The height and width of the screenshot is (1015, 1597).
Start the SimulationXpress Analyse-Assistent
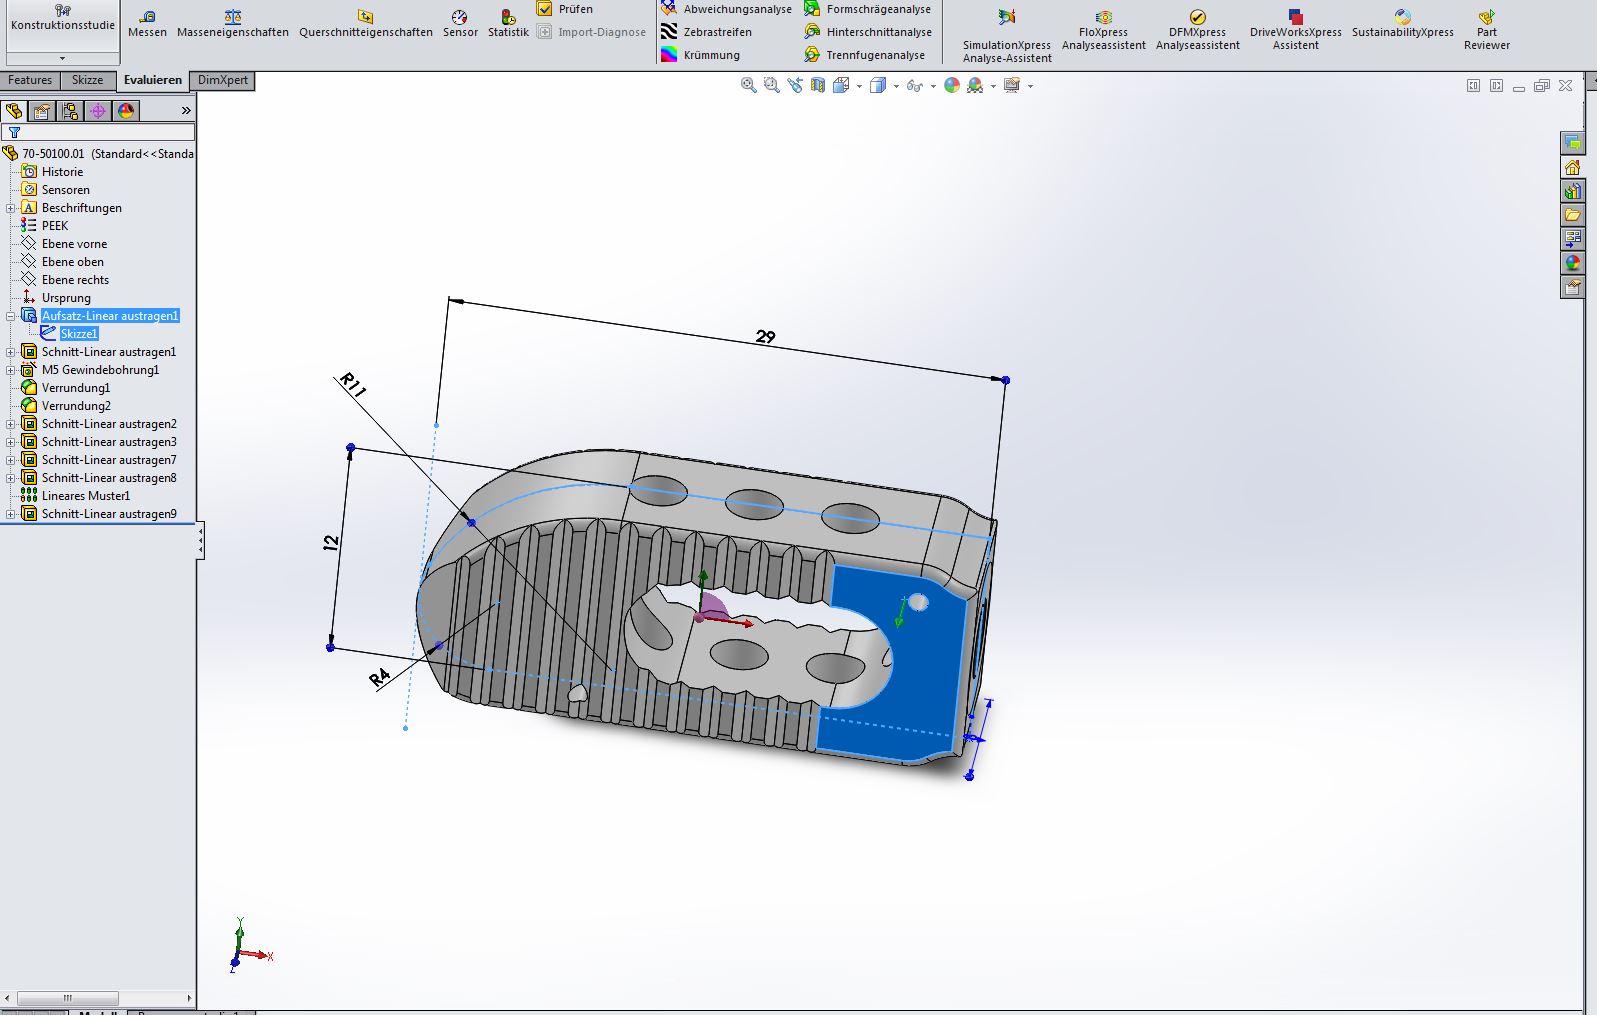1006,32
